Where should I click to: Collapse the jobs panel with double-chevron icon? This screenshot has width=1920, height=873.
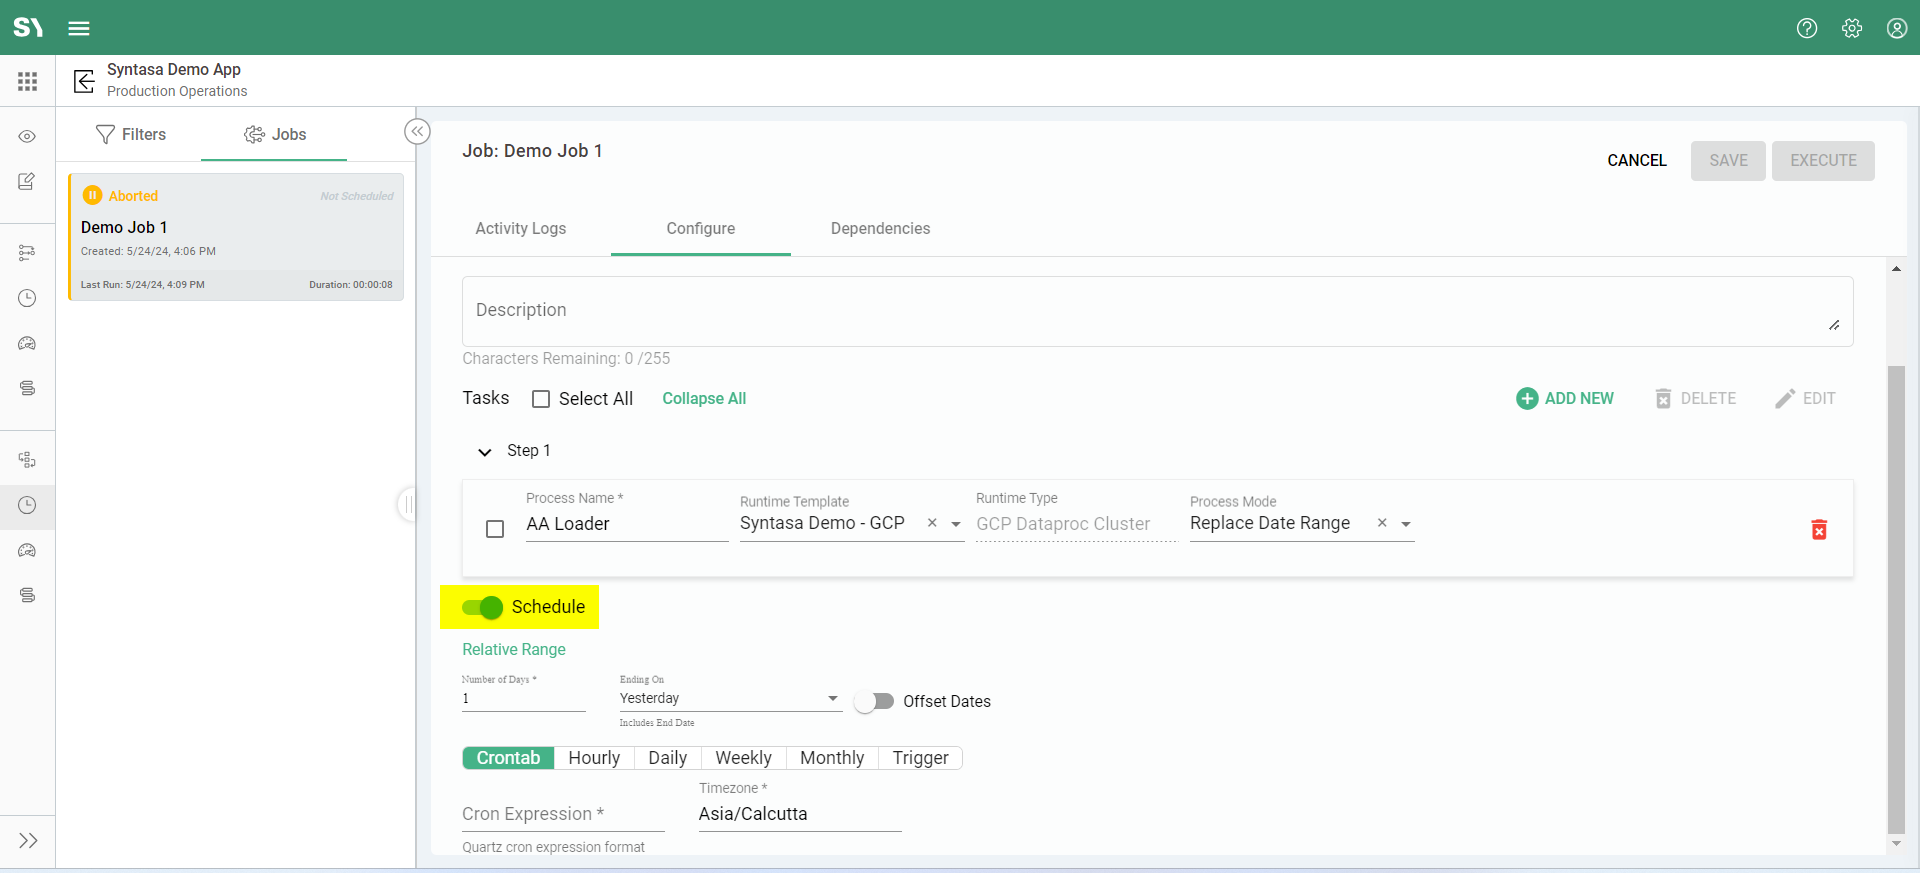[x=417, y=132]
